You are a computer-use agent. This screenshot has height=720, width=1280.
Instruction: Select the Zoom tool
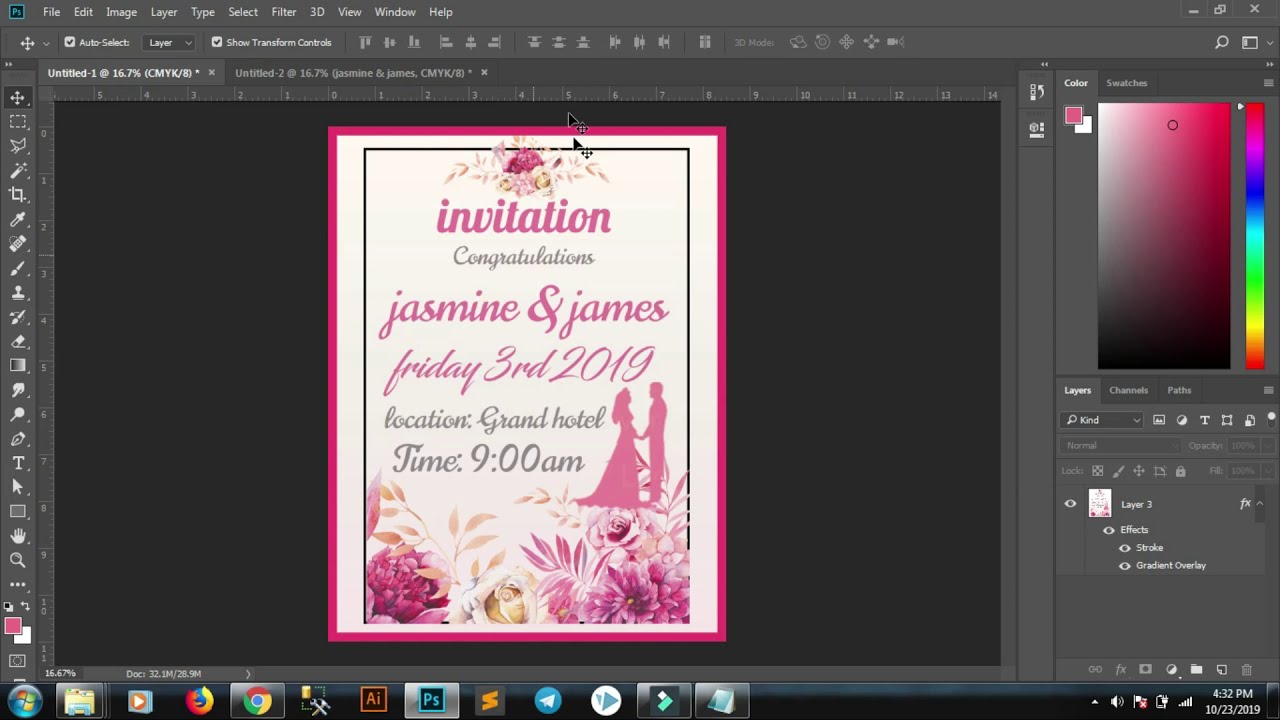point(18,560)
